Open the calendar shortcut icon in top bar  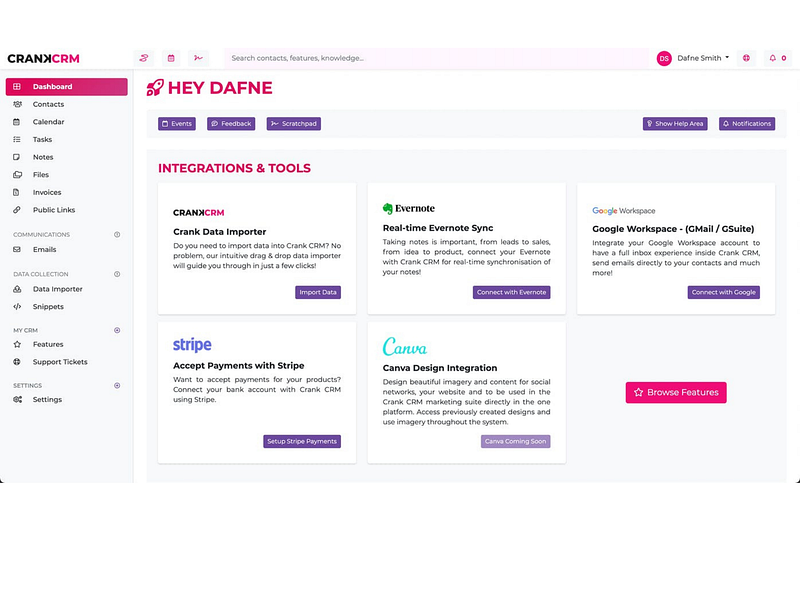tap(171, 58)
